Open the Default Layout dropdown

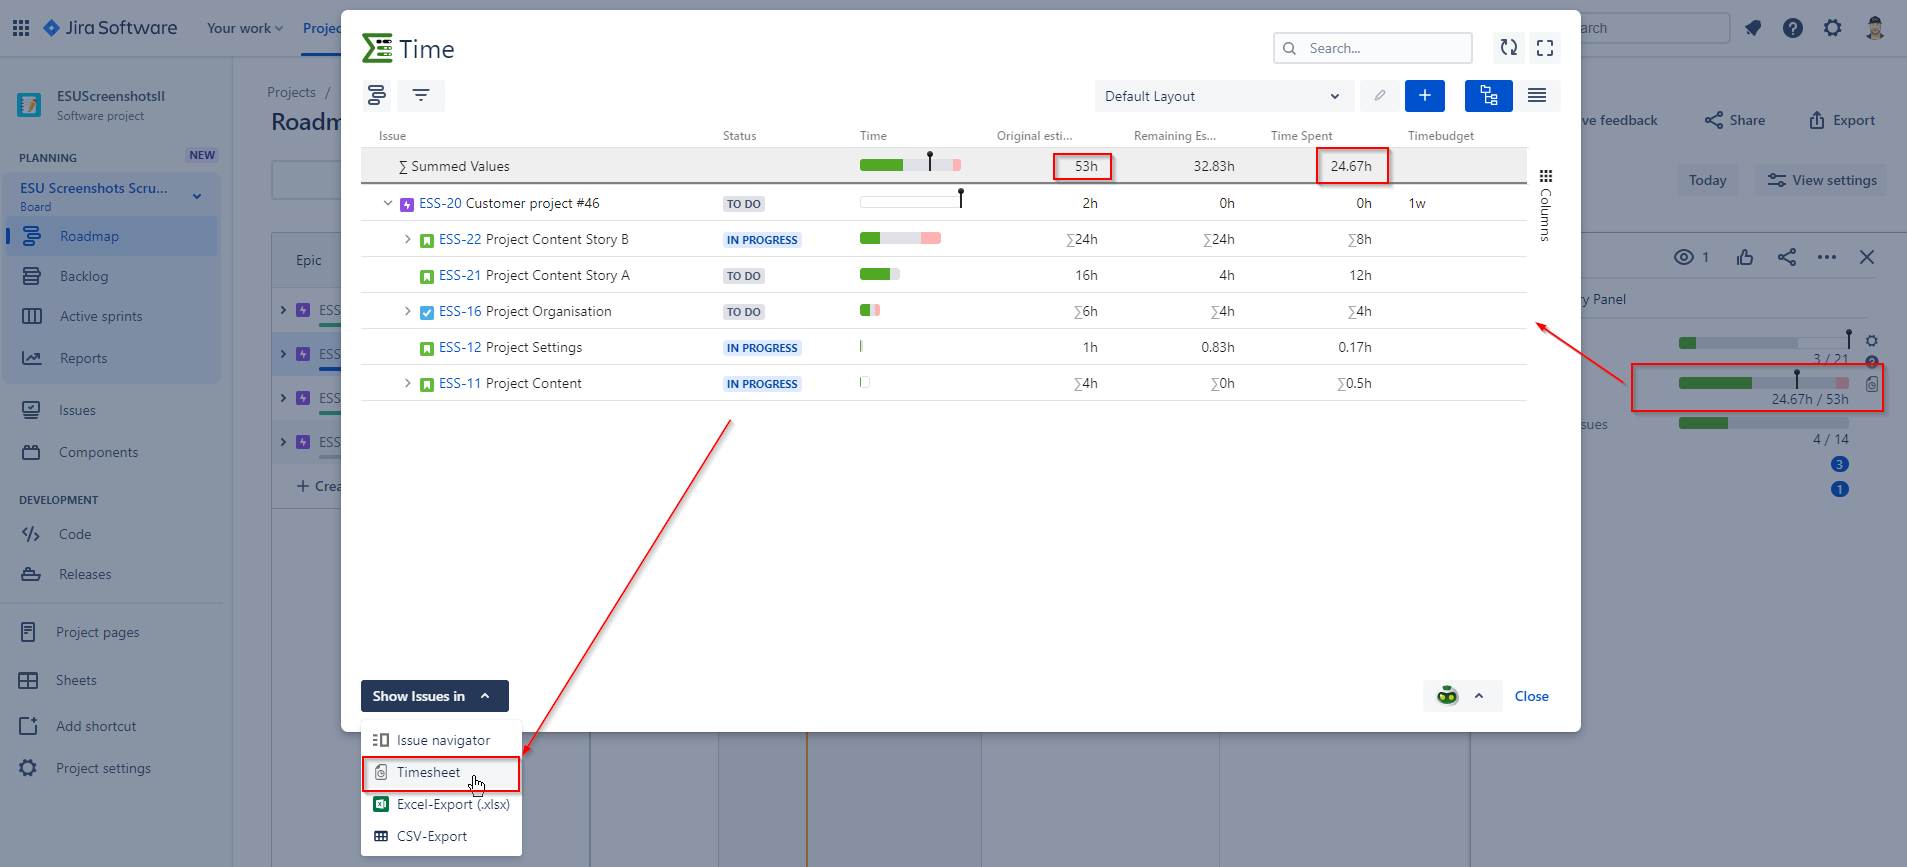[x=1224, y=96]
